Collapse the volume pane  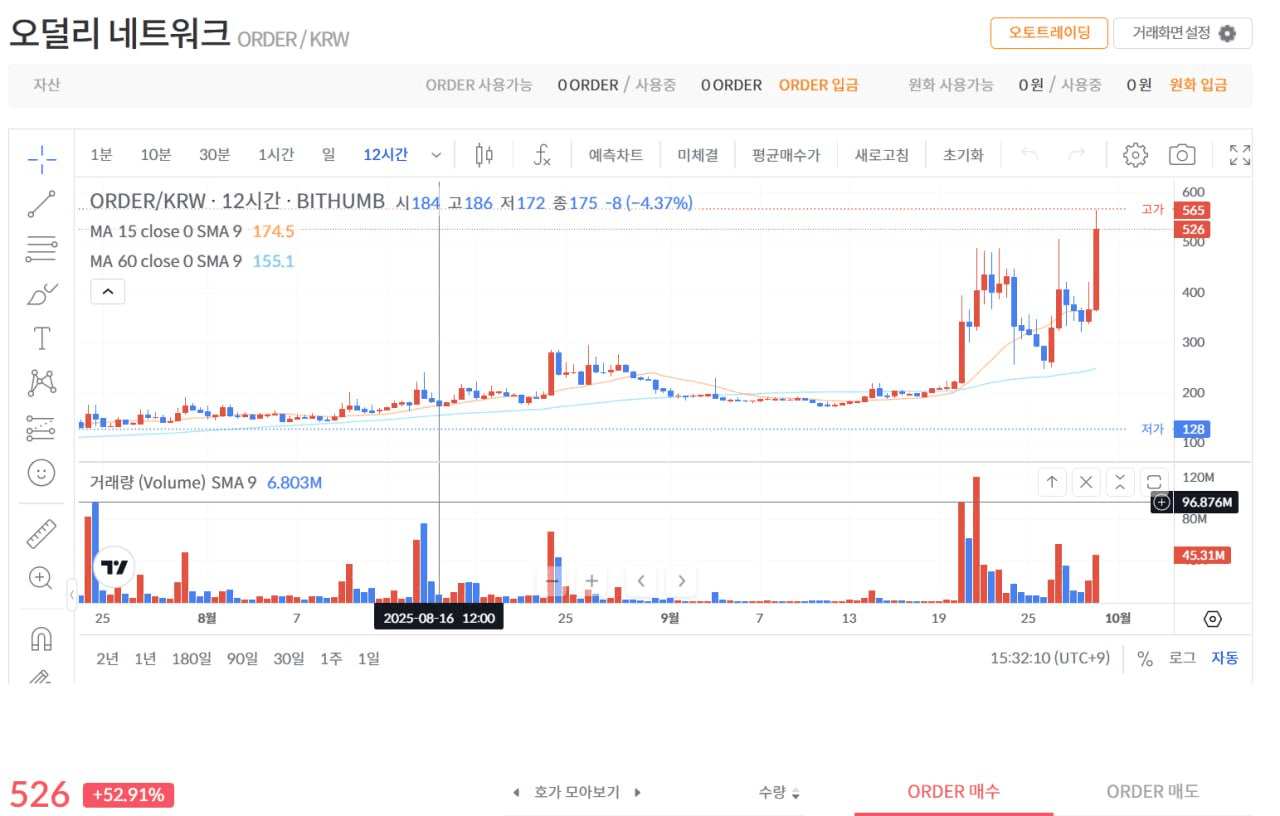(x=1121, y=482)
